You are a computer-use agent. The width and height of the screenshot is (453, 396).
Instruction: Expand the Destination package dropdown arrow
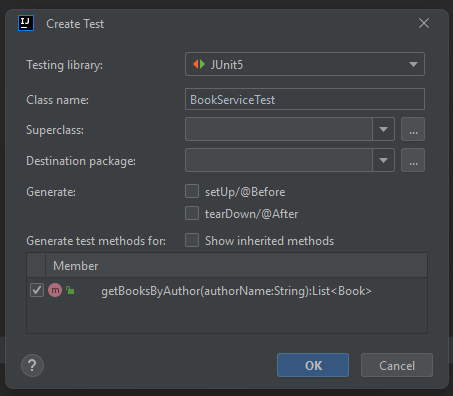pyautogui.click(x=383, y=160)
